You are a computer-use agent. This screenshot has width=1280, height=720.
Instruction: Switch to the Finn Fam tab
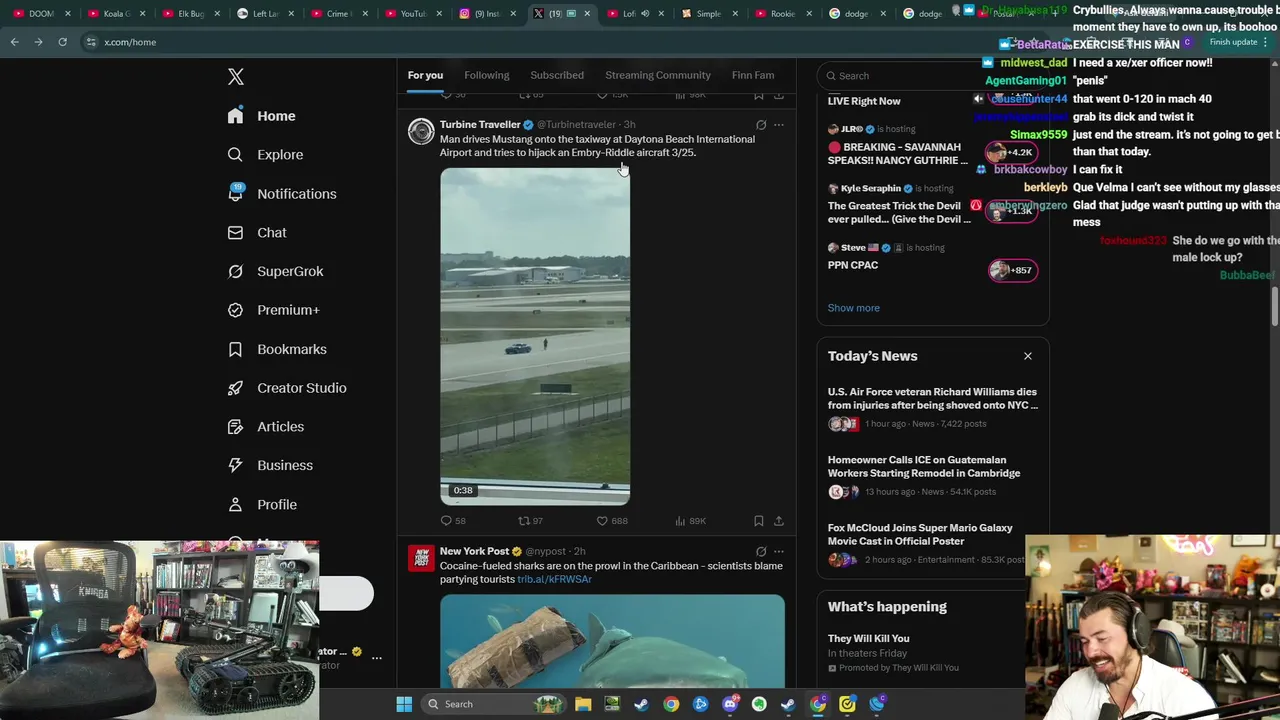point(753,75)
